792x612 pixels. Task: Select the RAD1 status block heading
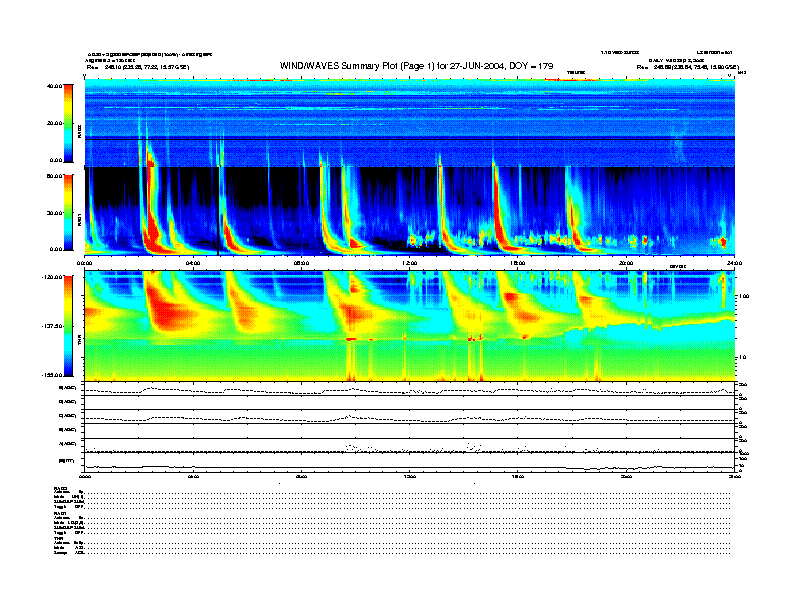pyautogui.click(x=60, y=514)
